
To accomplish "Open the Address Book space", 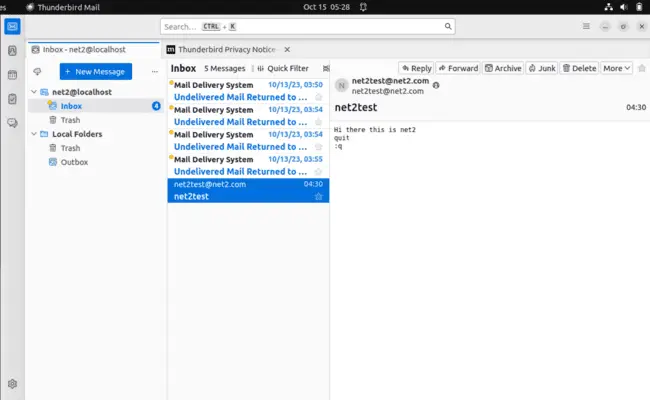I will (12, 51).
